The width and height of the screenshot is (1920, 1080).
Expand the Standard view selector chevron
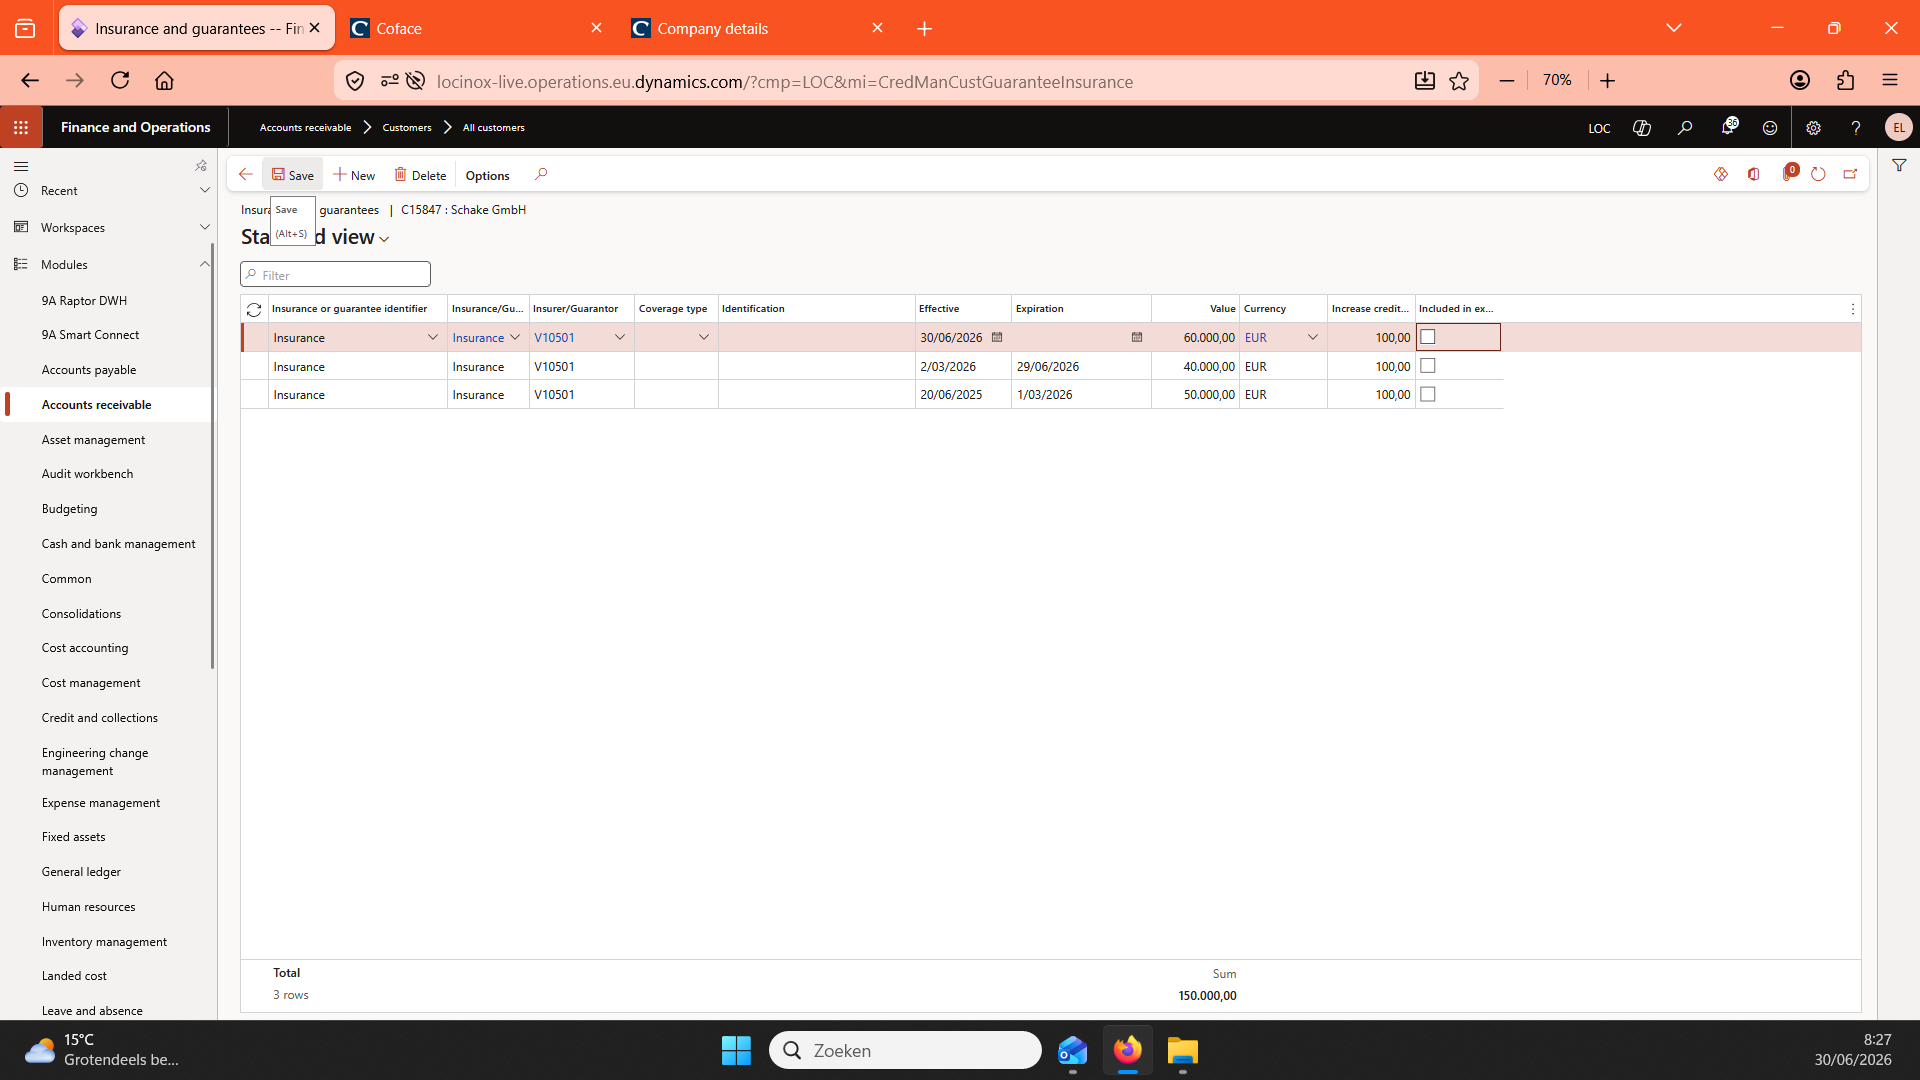[x=384, y=239]
